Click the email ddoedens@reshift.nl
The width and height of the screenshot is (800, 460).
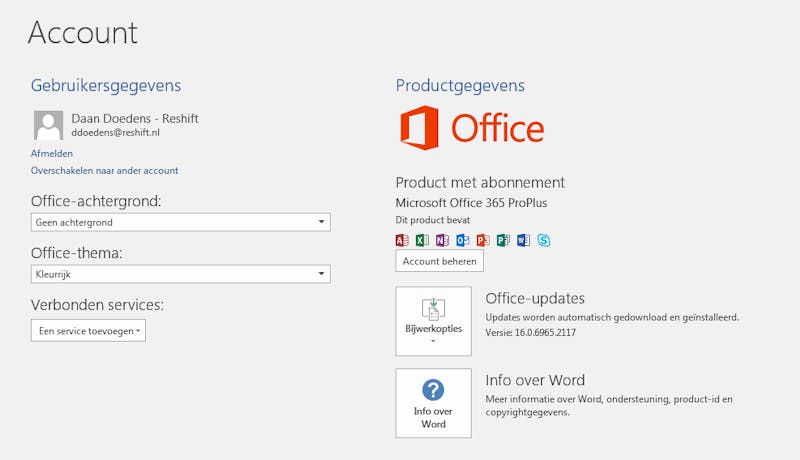(115, 133)
